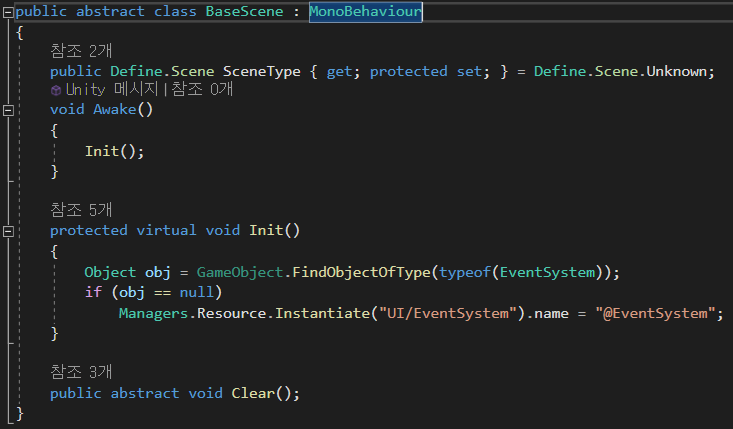This screenshot has width=733, height=429.
Task: Click the EventSystem type inside typeof
Action: coord(547,272)
